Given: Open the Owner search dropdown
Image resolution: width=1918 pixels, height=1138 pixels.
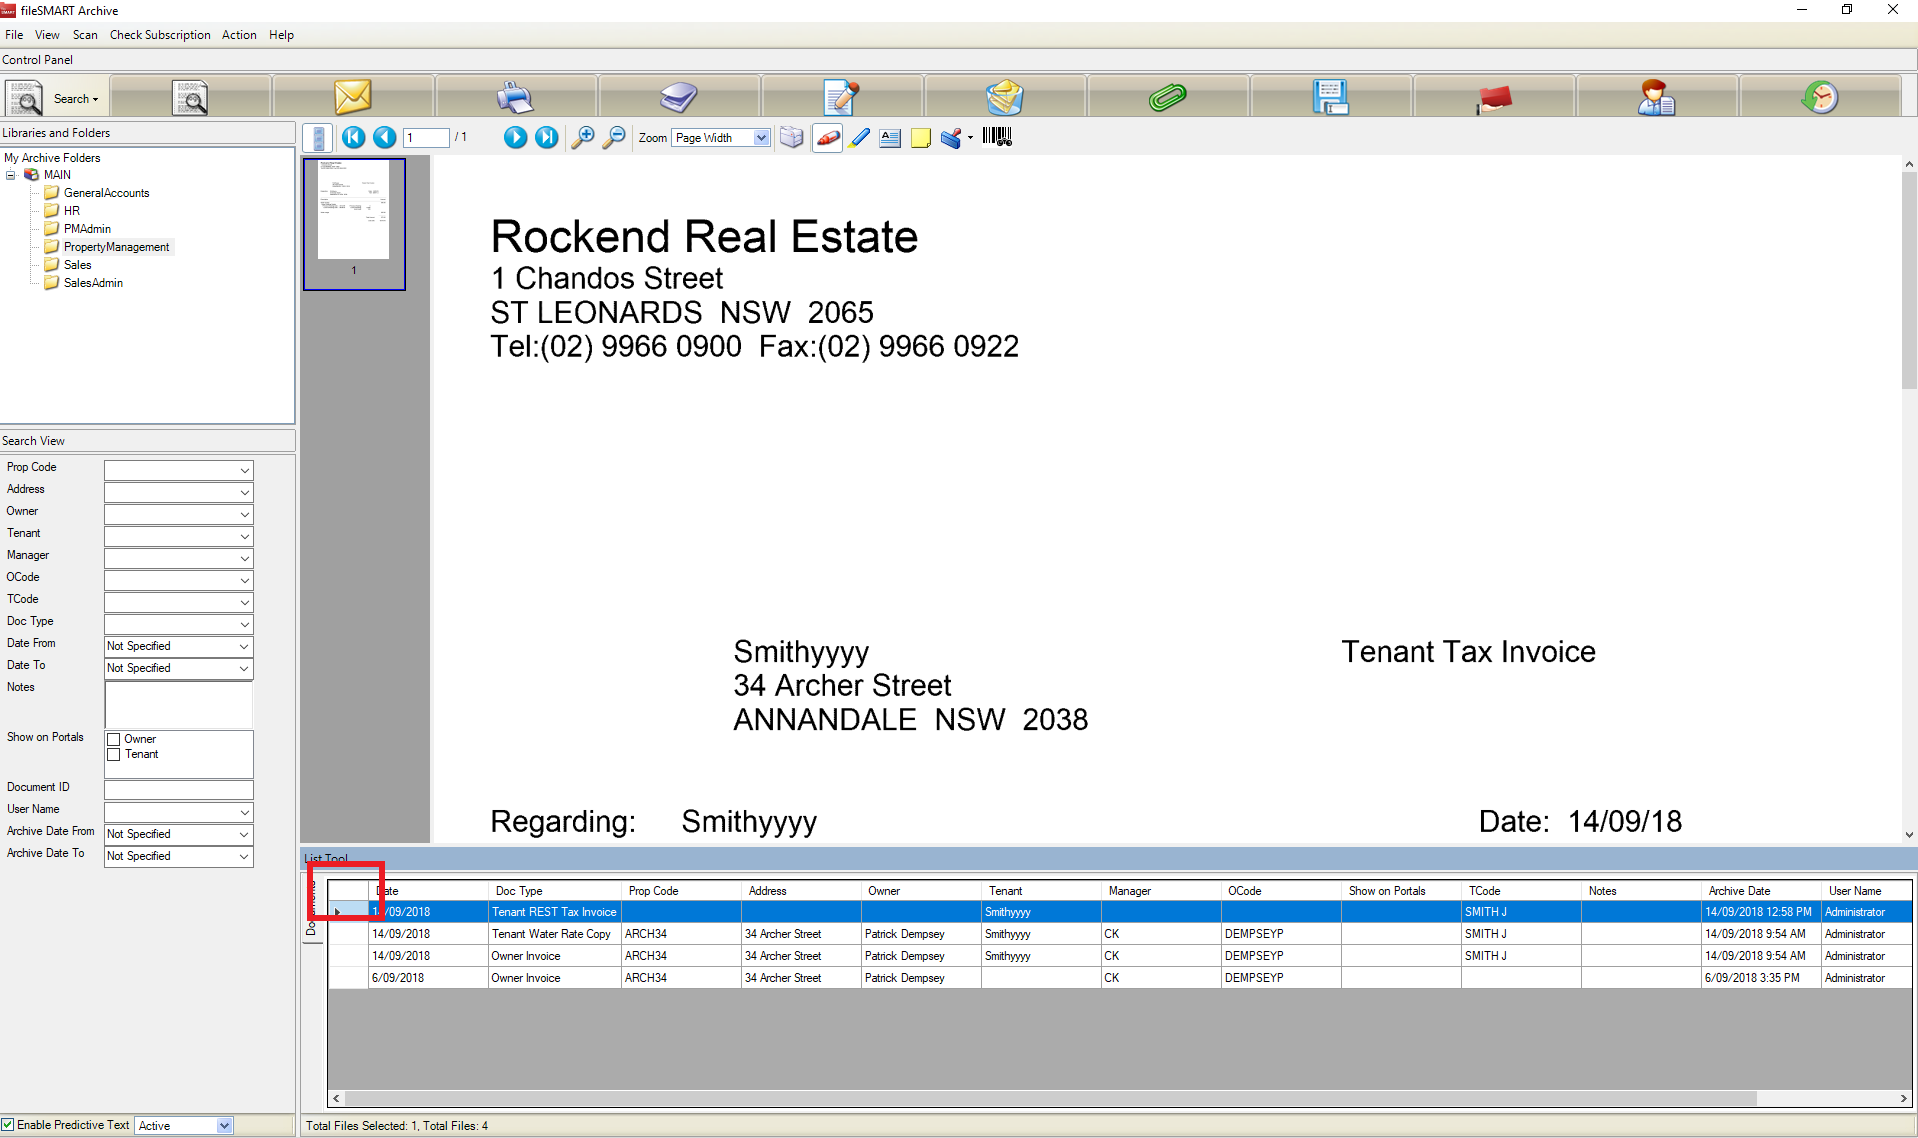Looking at the screenshot, I should click(244, 514).
